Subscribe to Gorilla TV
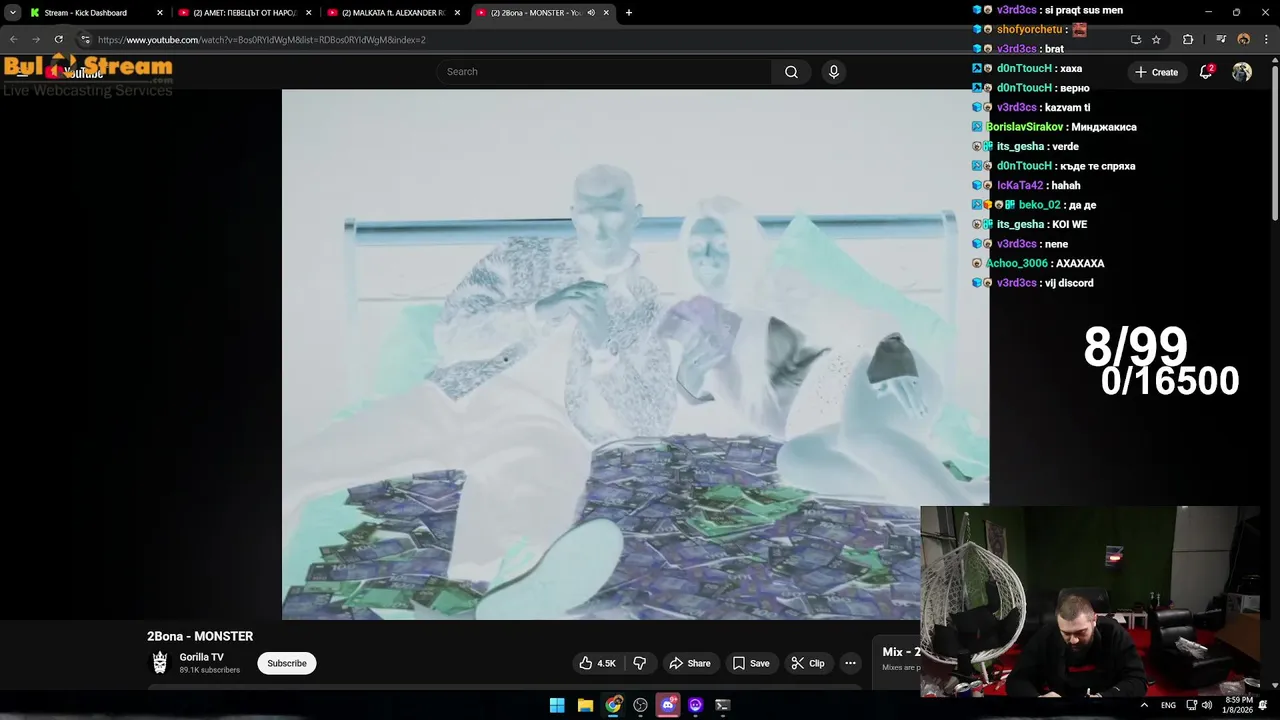1280x720 pixels. (287, 663)
